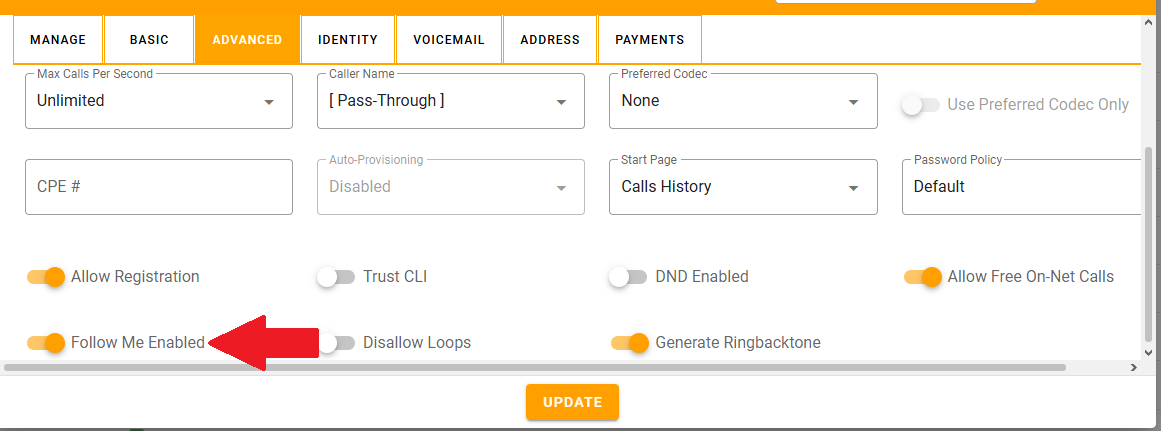
Task: Expand the Caller Name Pass-Through dropdown
Action: coord(451,101)
